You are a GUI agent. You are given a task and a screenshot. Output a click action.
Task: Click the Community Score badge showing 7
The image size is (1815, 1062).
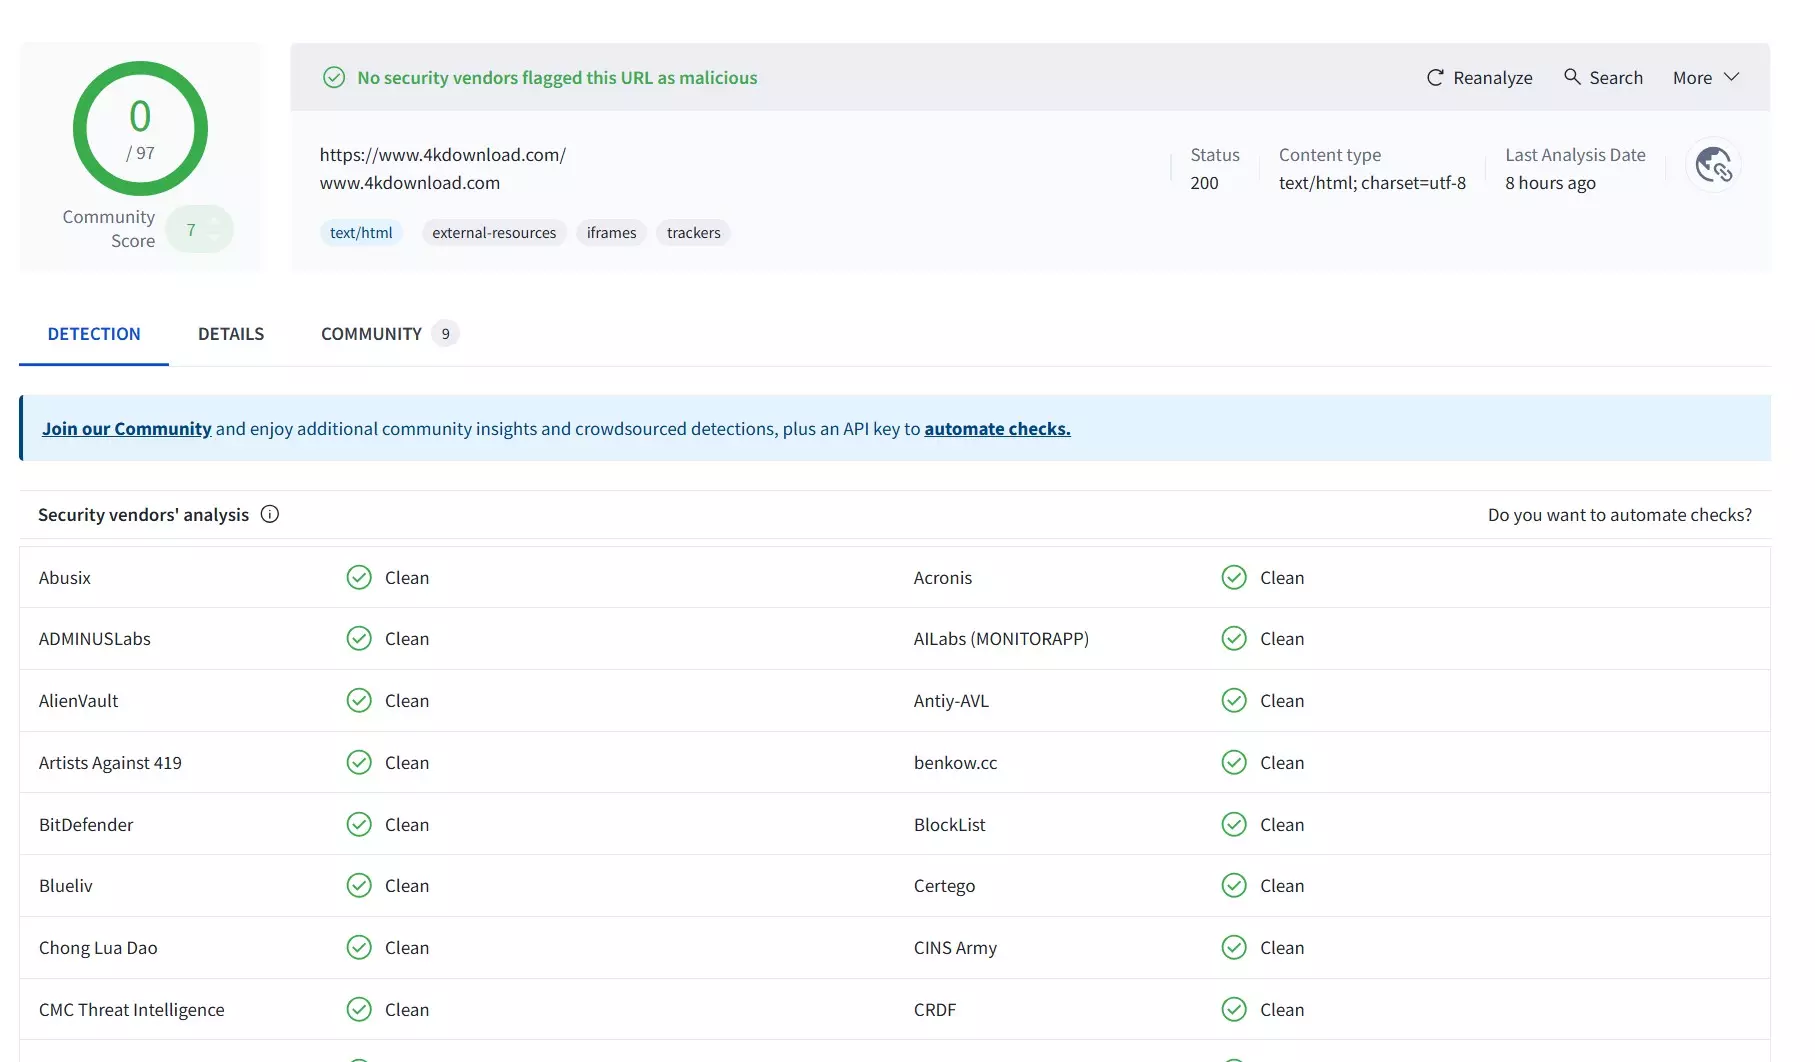(x=199, y=229)
